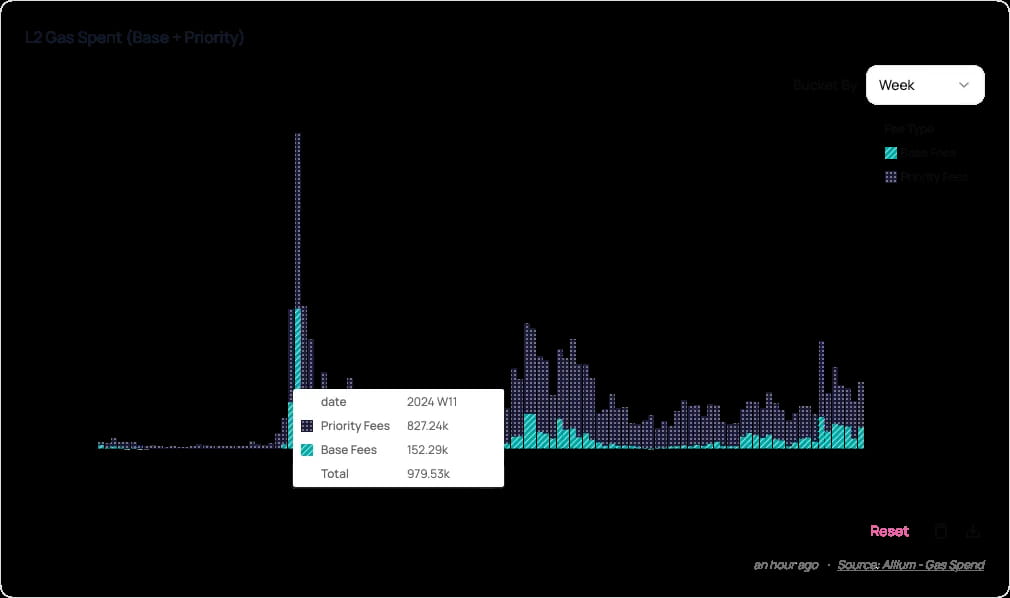Screen dimensions: 1010x598
Task: Click the Base Fees icon in the tooltip
Action: pyautogui.click(x=307, y=450)
